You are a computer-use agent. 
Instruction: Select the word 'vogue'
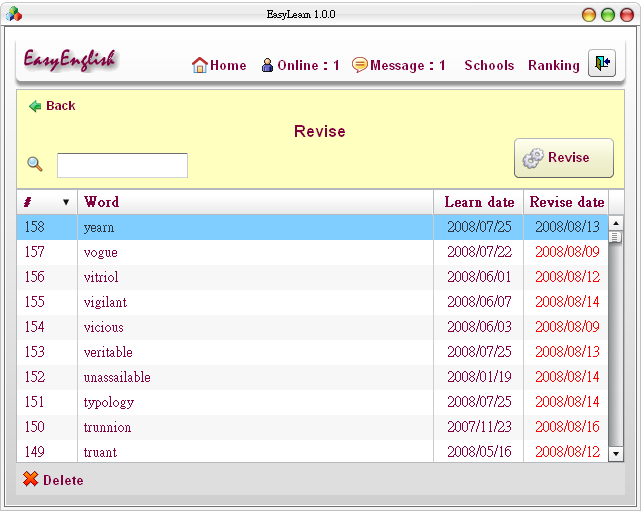pos(101,253)
